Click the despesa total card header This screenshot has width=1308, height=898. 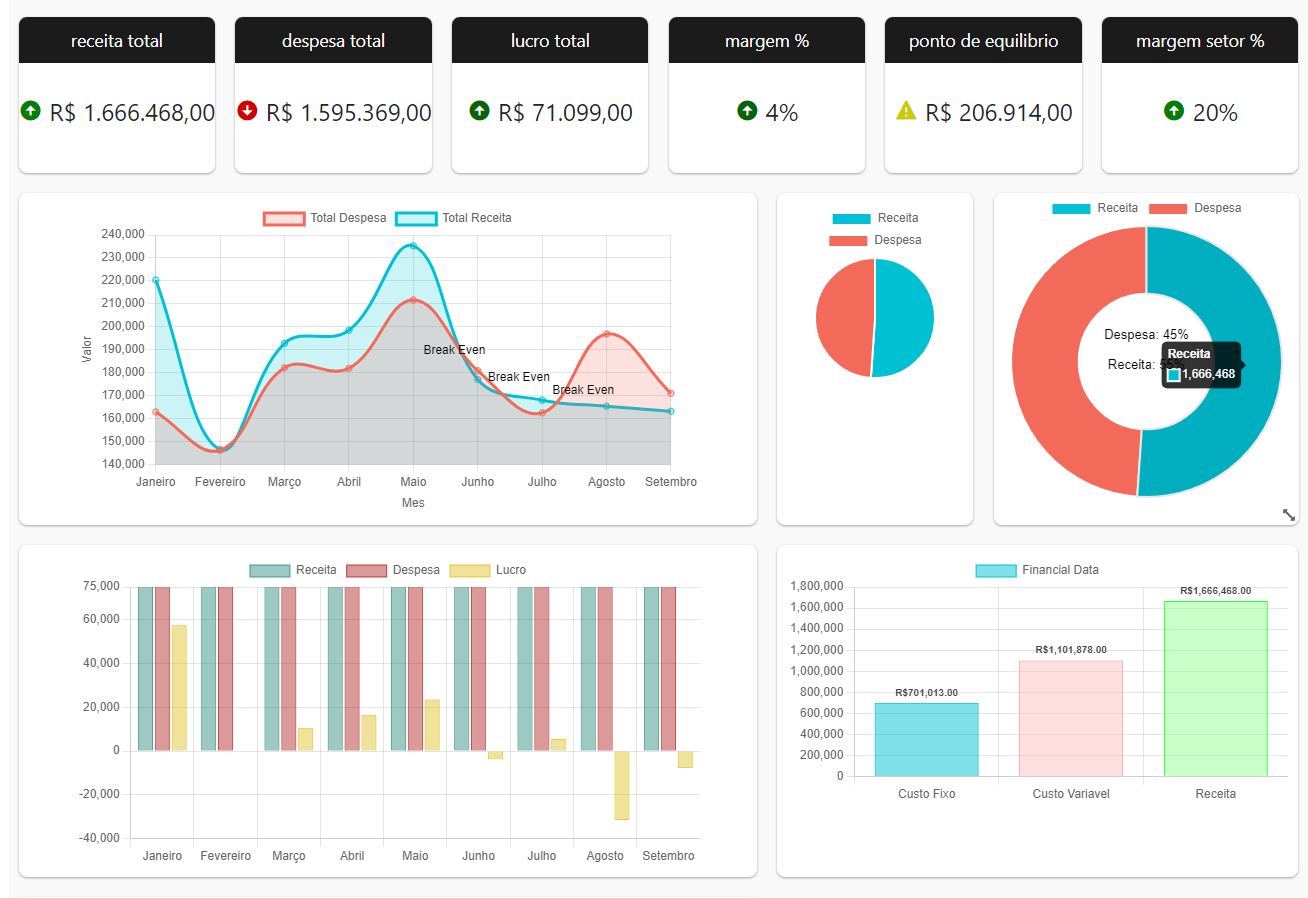333,40
